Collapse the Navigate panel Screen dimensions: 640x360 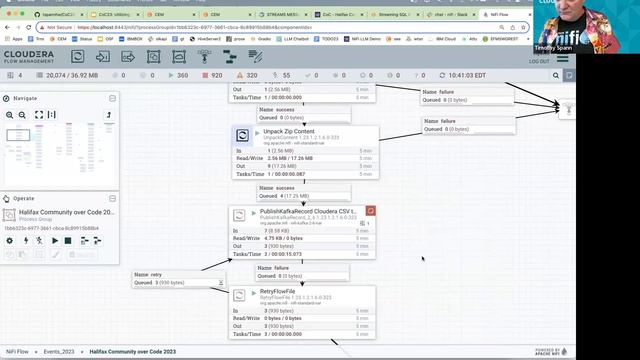112,98
